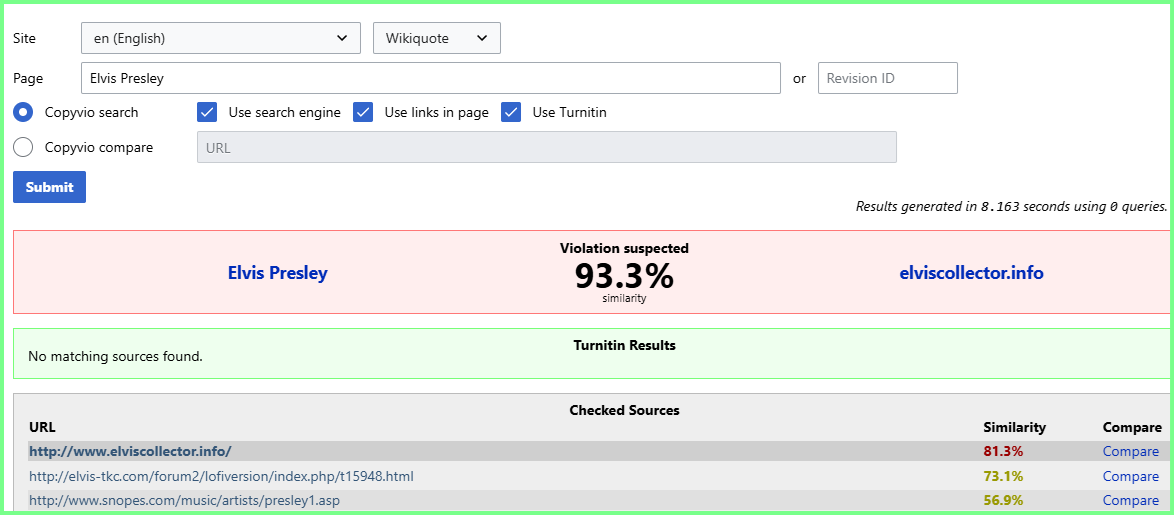The height and width of the screenshot is (515, 1174).
Task: Open the Wikiquote project dropdown
Action: coord(437,38)
